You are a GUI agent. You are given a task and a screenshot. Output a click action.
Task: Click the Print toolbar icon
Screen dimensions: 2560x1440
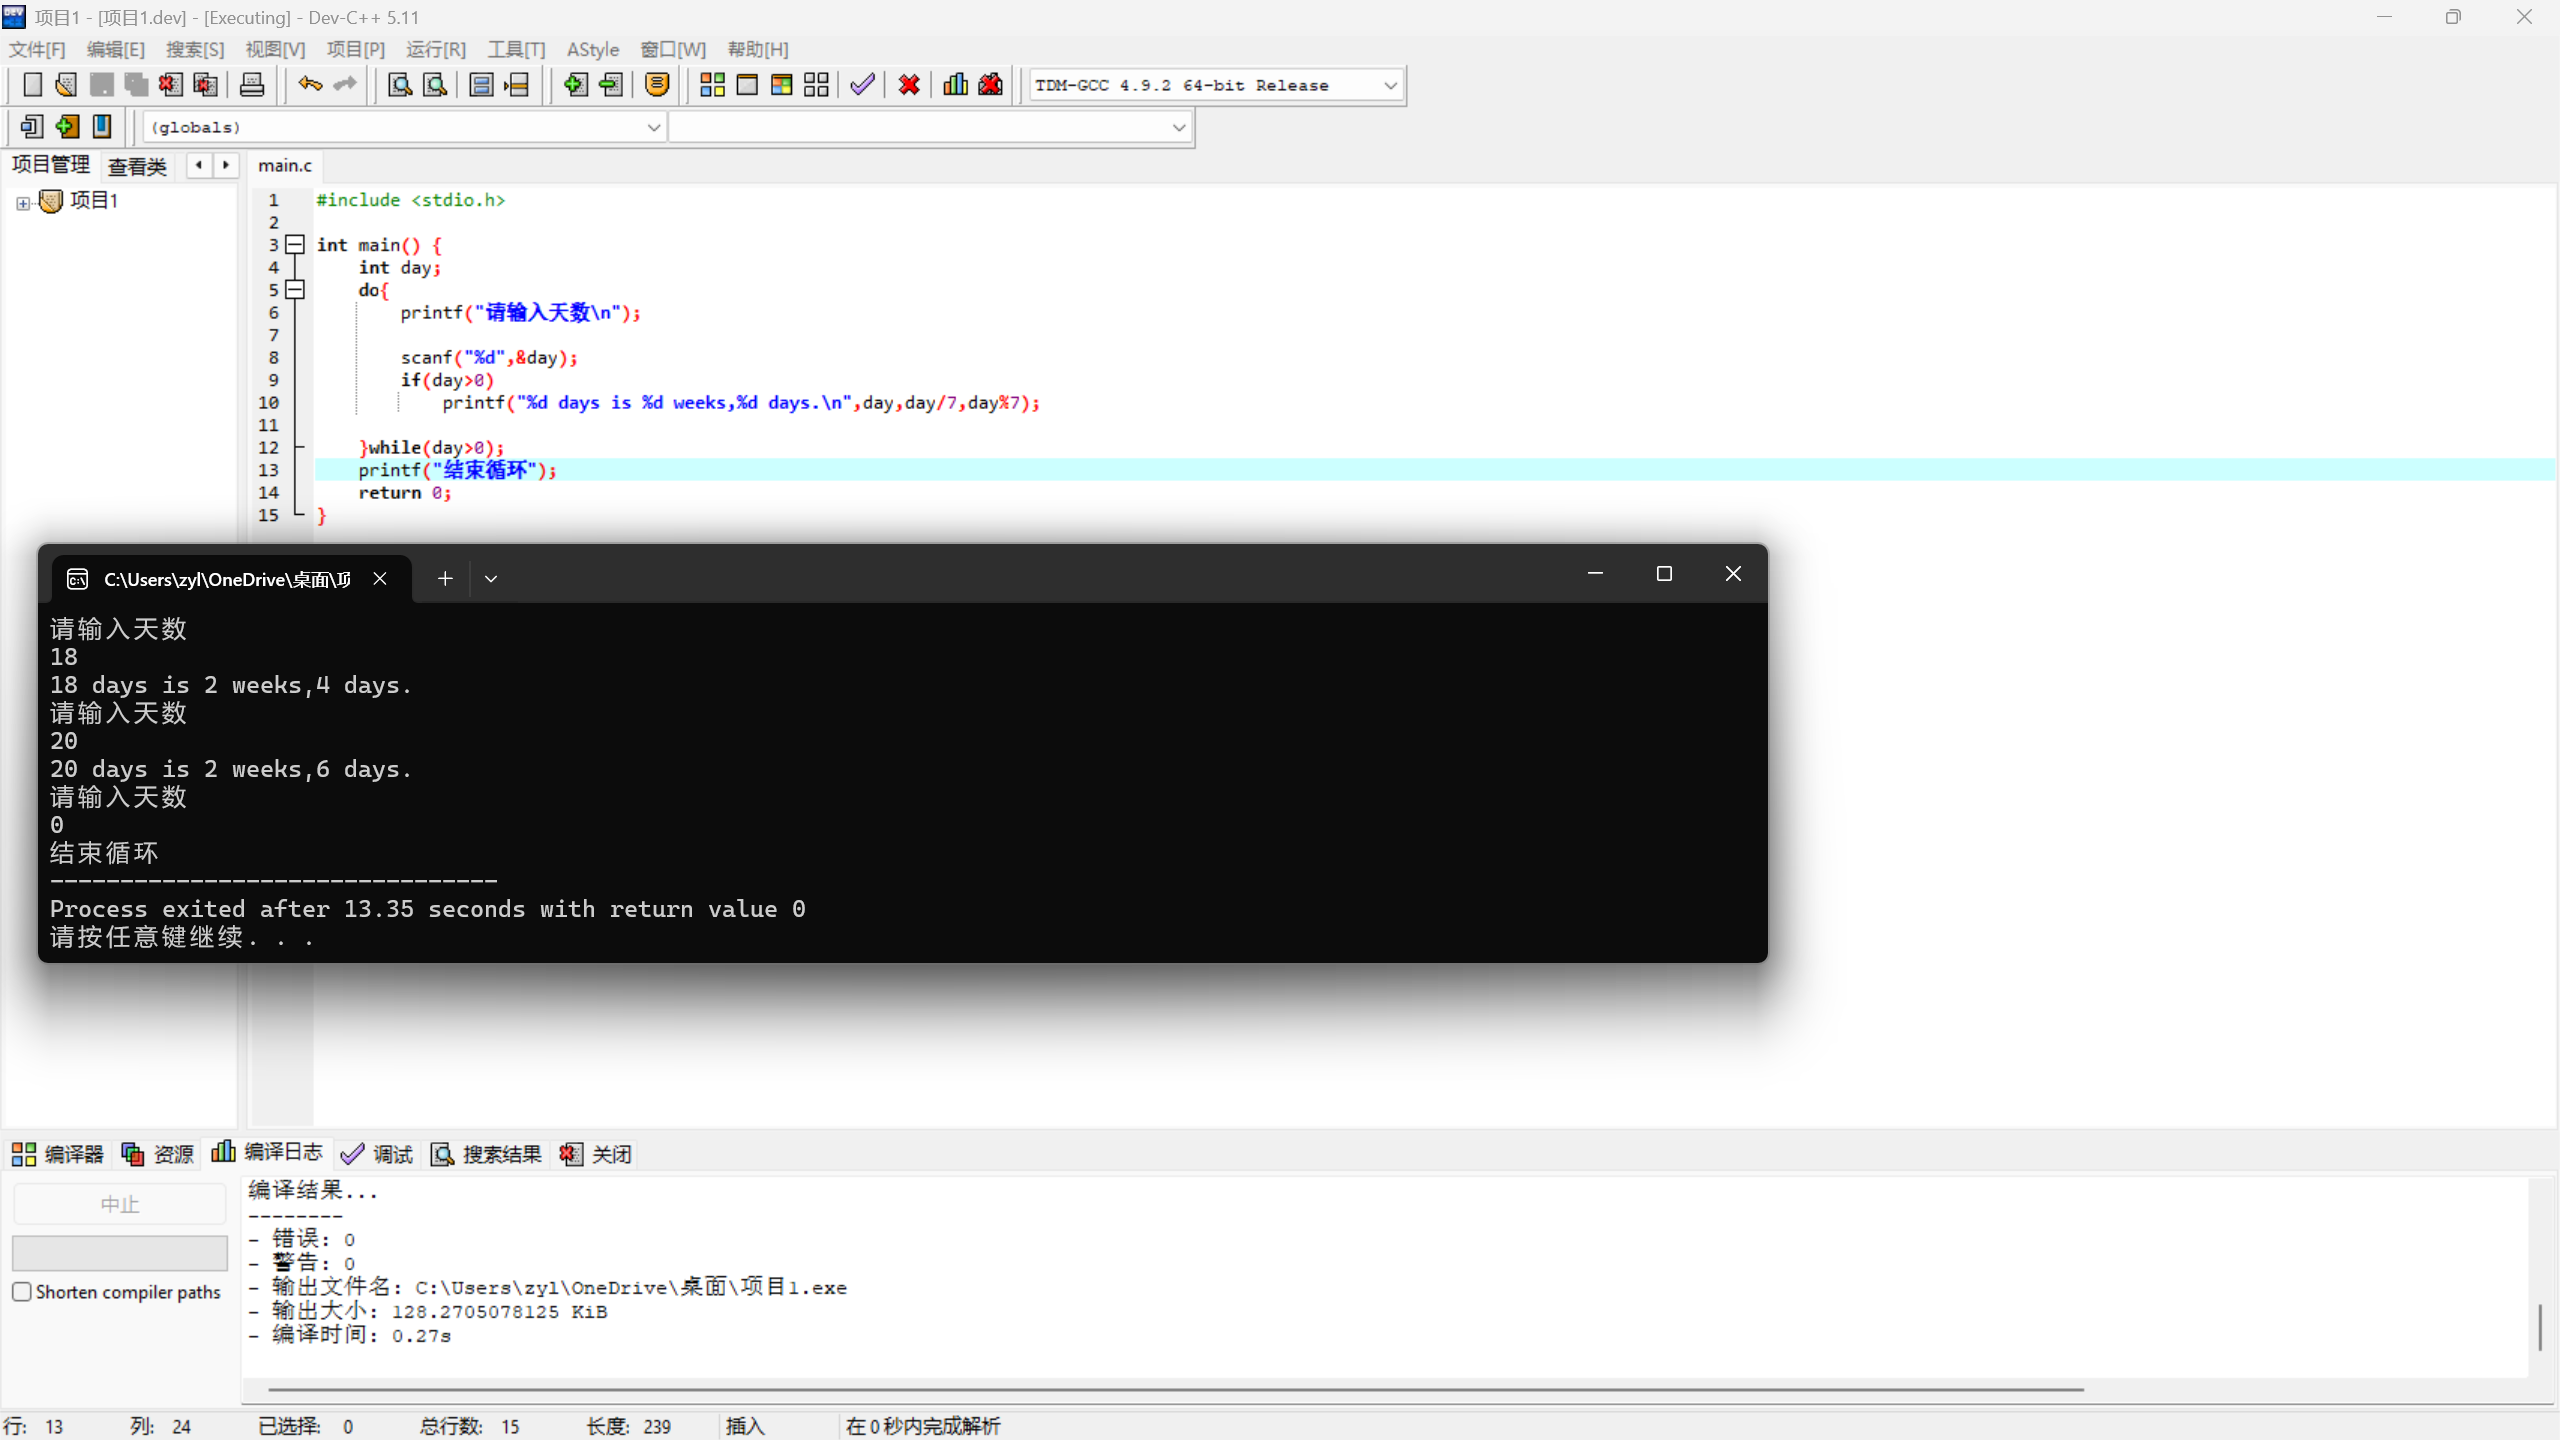pyautogui.click(x=252, y=85)
